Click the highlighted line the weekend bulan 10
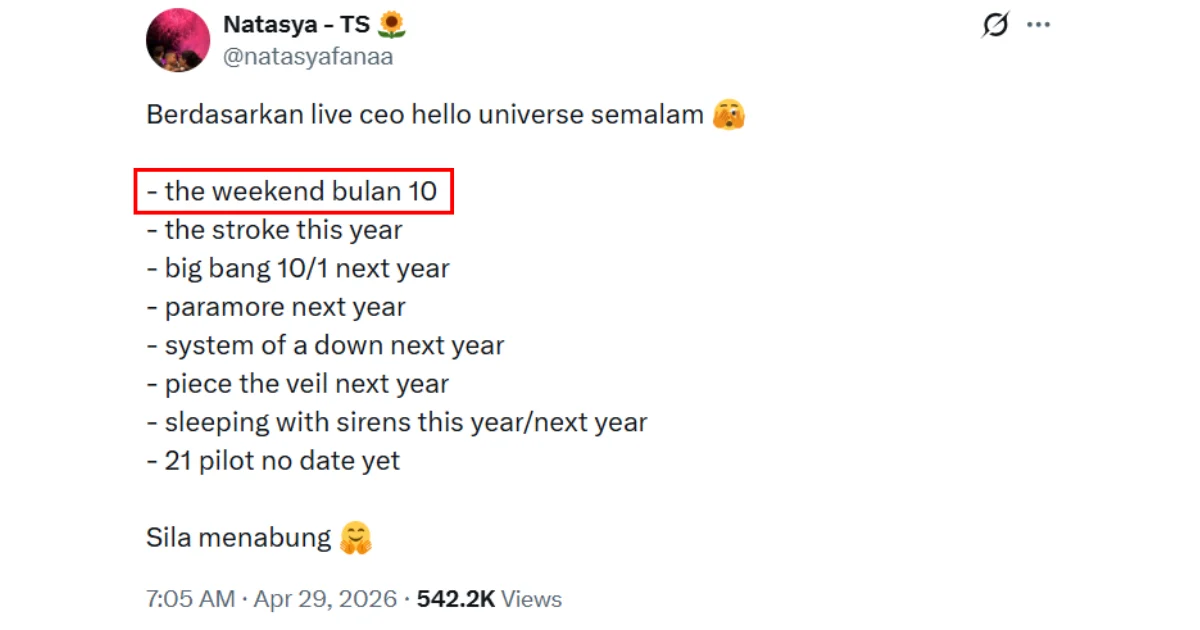Screen dimensions: 1200x630 pyautogui.click(x=293, y=191)
